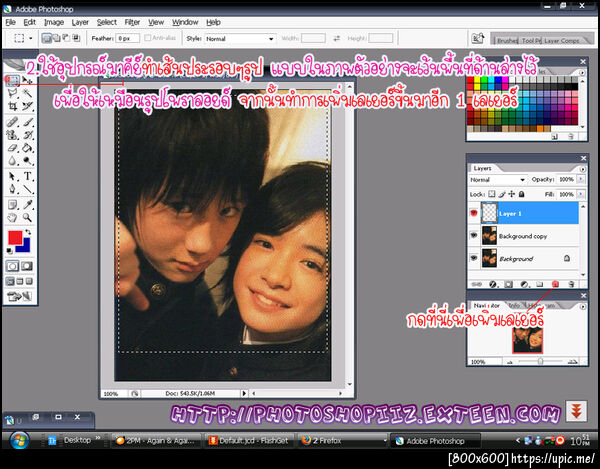This screenshot has height=469, width=600.
Task: Swap foreground and background colors
Action: (x=28, y=232)
